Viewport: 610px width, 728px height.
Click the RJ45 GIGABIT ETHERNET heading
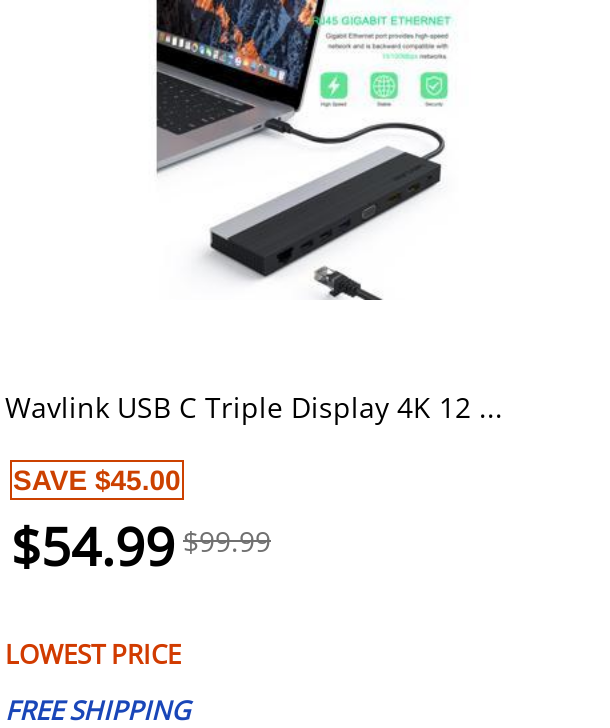tap(382, 21)
